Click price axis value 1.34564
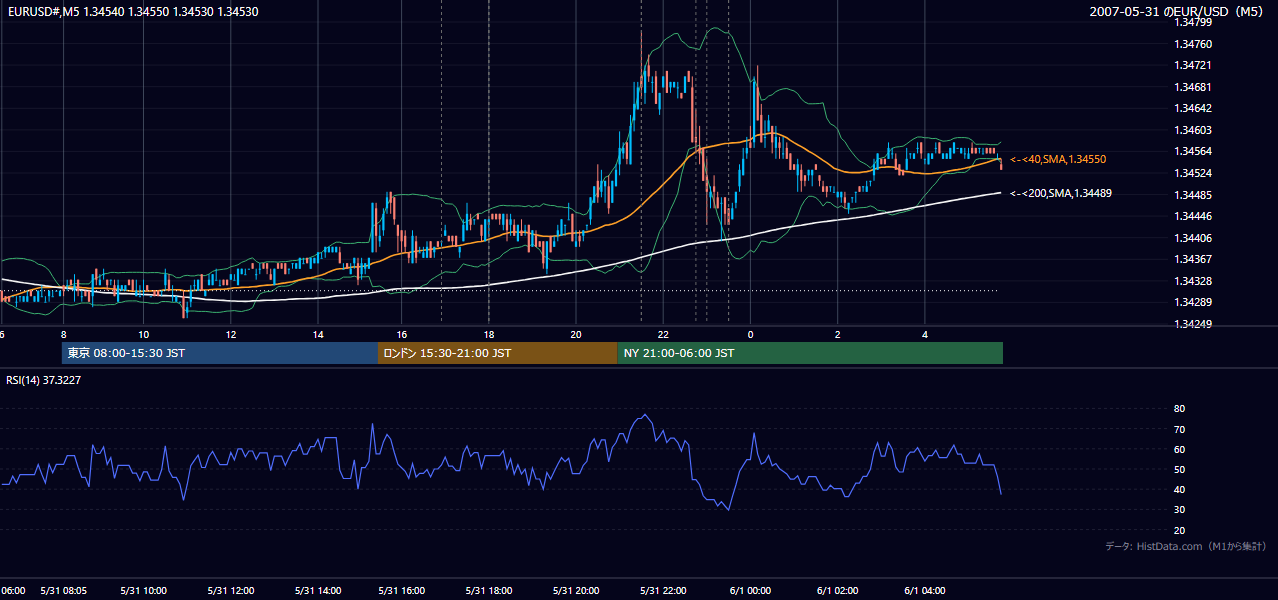 click(1191, 151)
